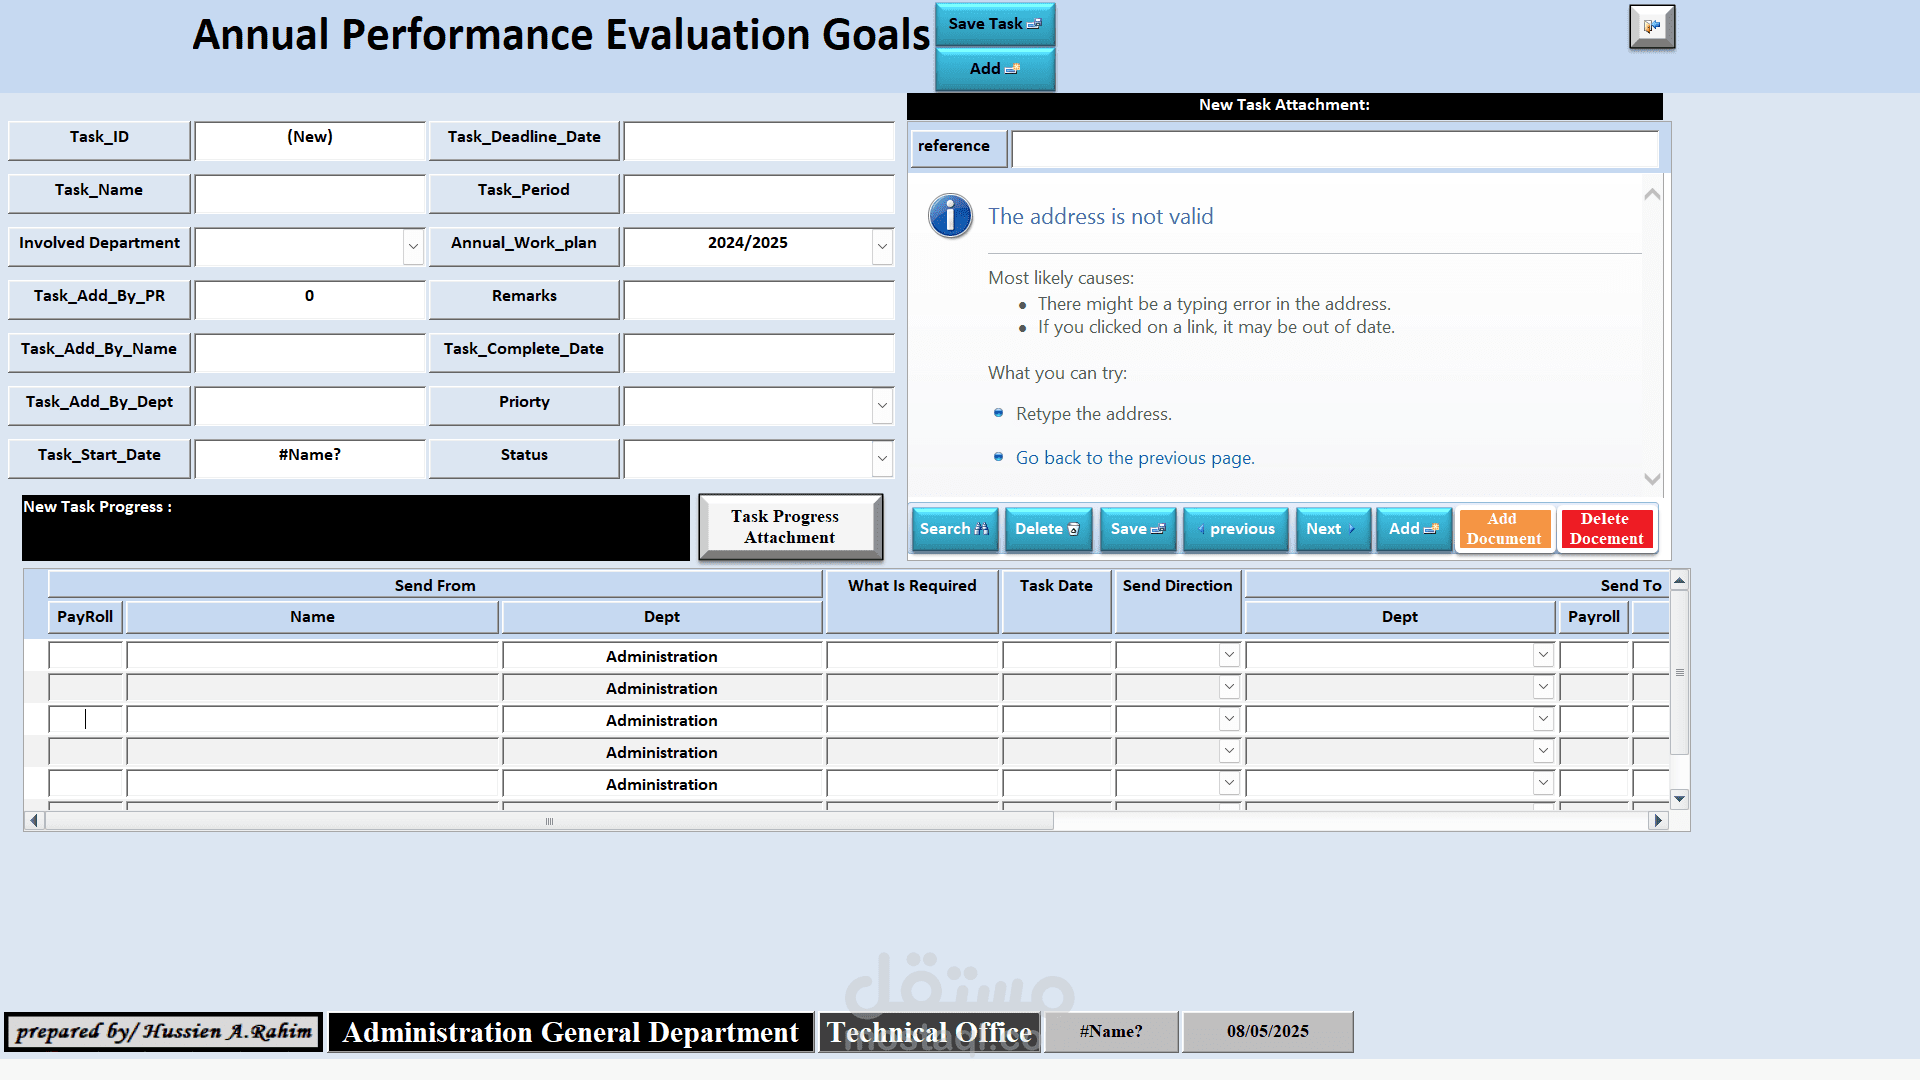Click the first row Send To Payroll cell
The width and height of the screenshot is (1920, 1080).
(1594, 656)
